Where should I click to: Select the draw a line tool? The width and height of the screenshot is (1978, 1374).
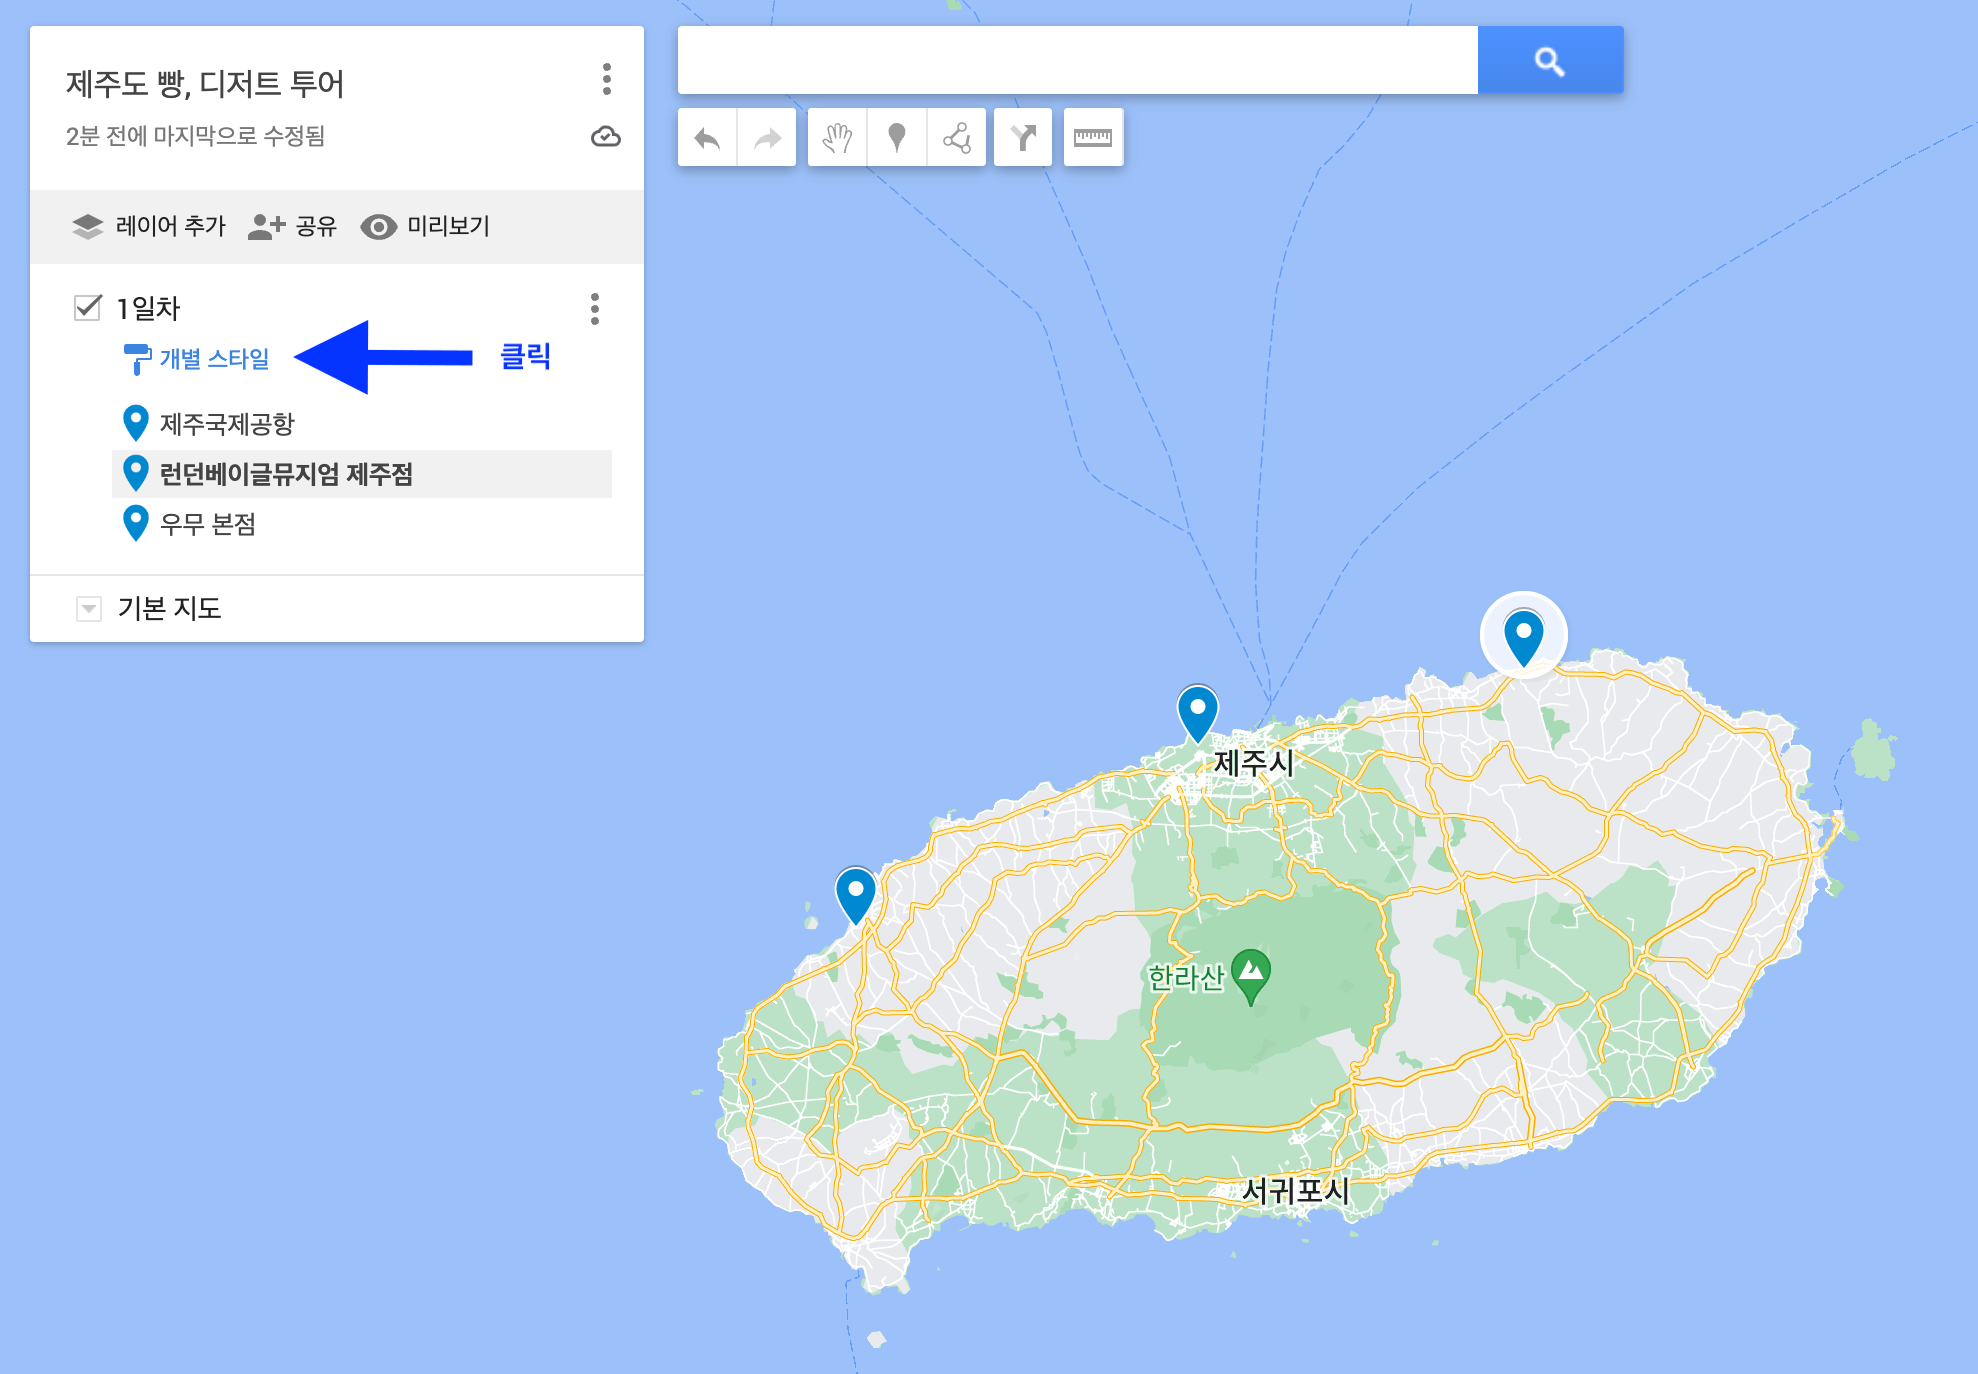[x=958, y=137]
